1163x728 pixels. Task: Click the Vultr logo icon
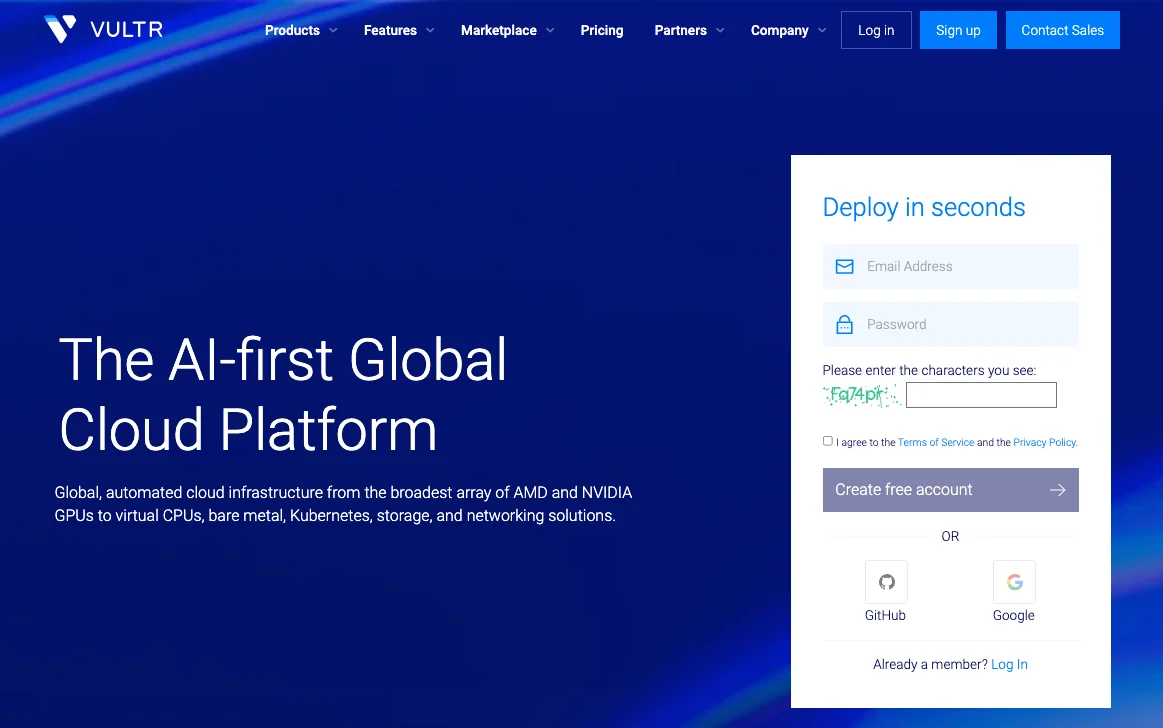(60, 29)
